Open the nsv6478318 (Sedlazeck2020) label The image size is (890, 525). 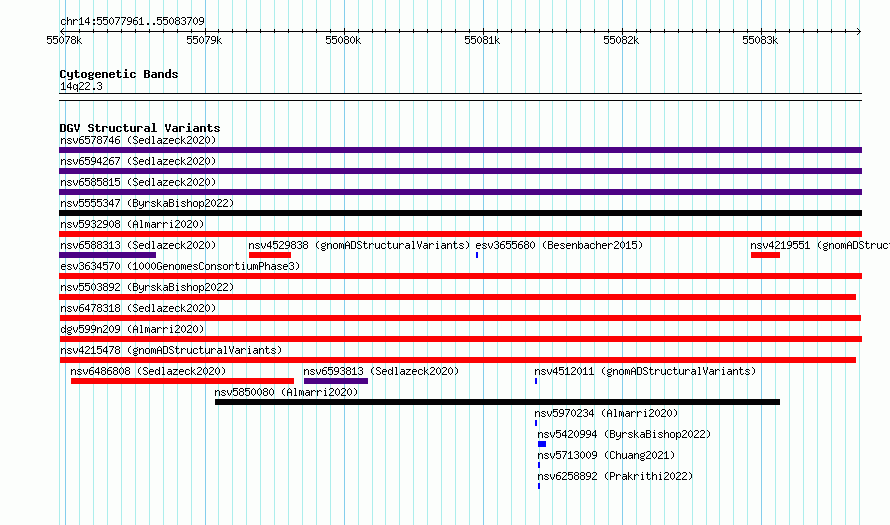[x=138, y=308]
